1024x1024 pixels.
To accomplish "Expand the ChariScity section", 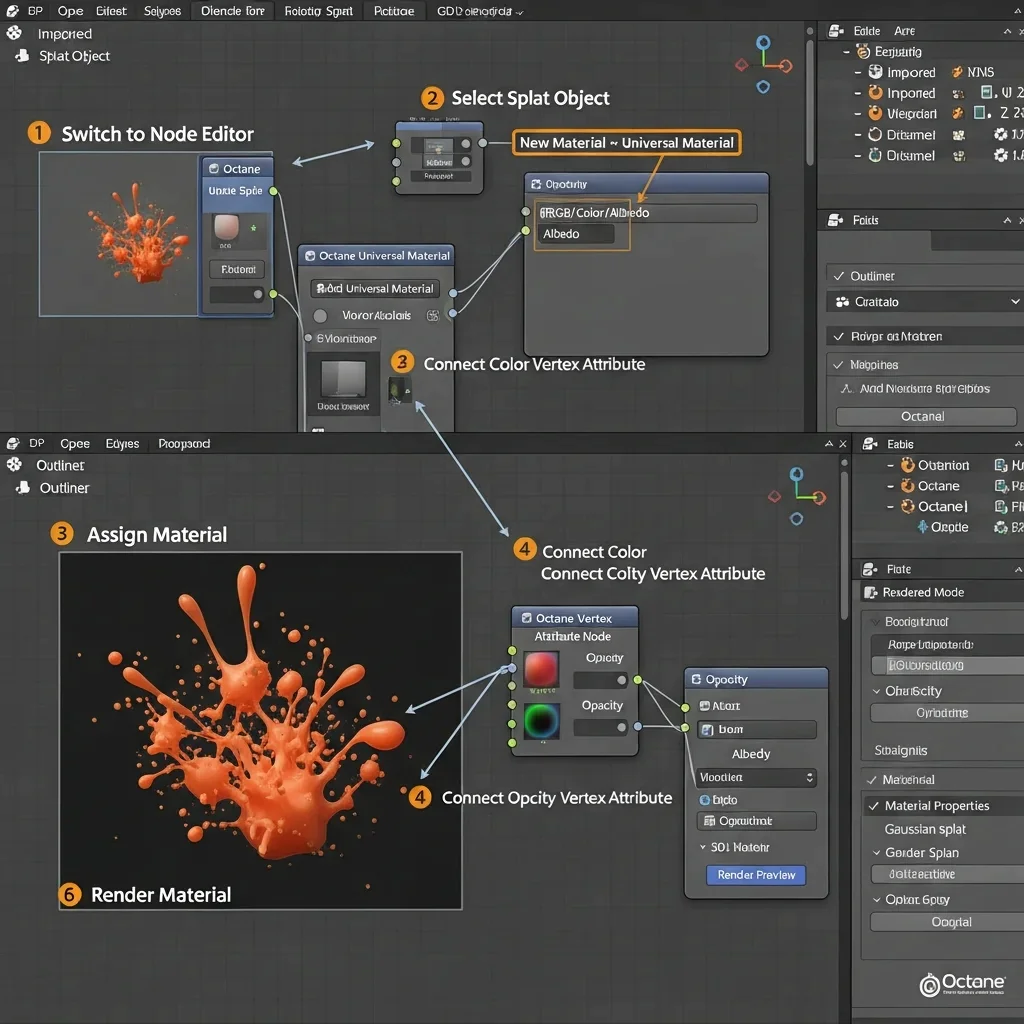I will tap(876, 691).
